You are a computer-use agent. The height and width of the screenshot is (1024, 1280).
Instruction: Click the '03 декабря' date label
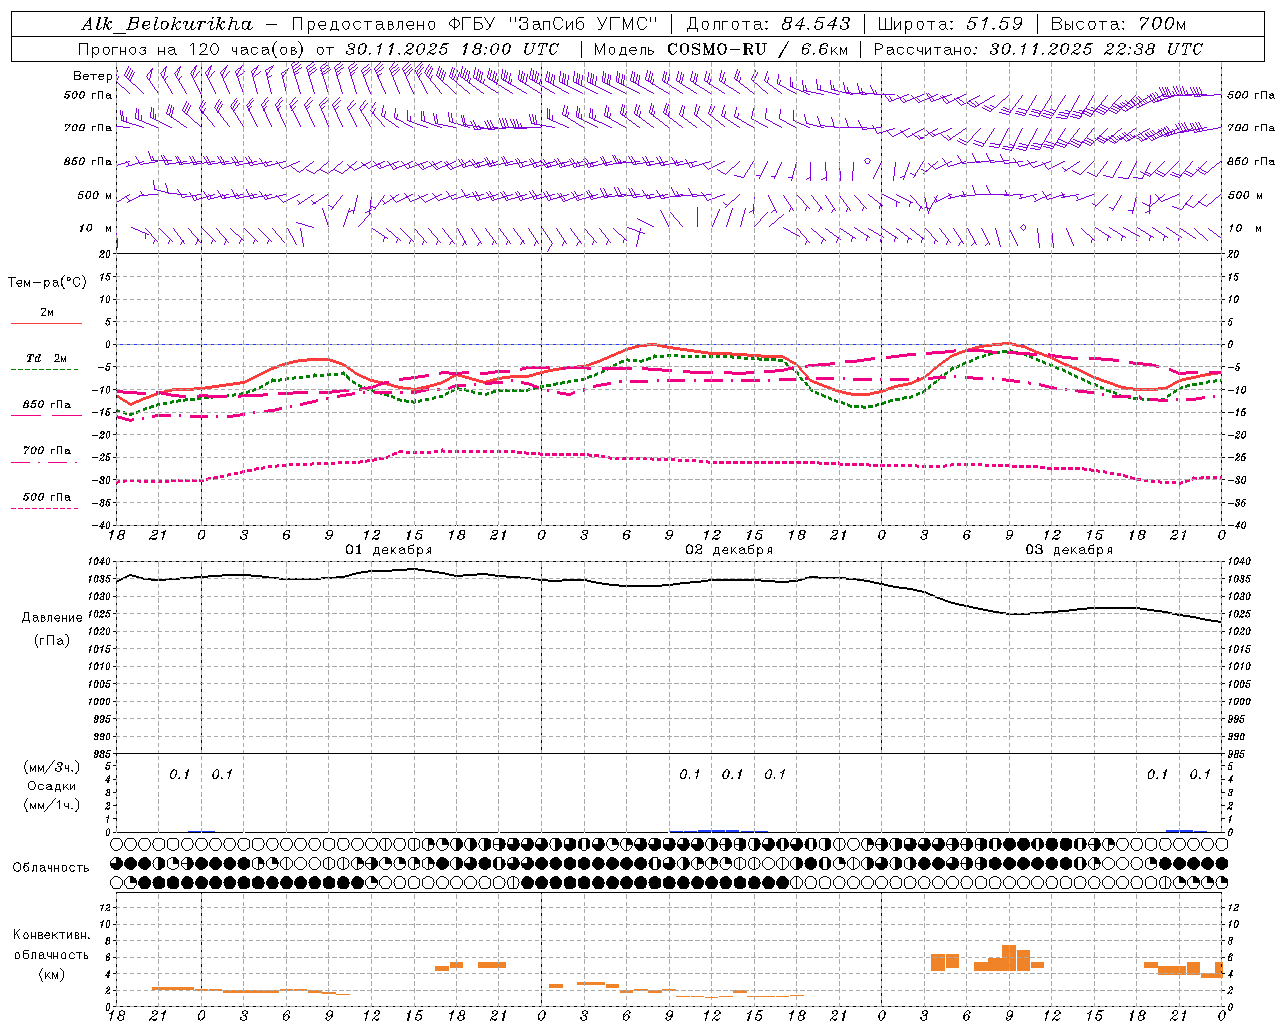click(x=1069, y=550)
